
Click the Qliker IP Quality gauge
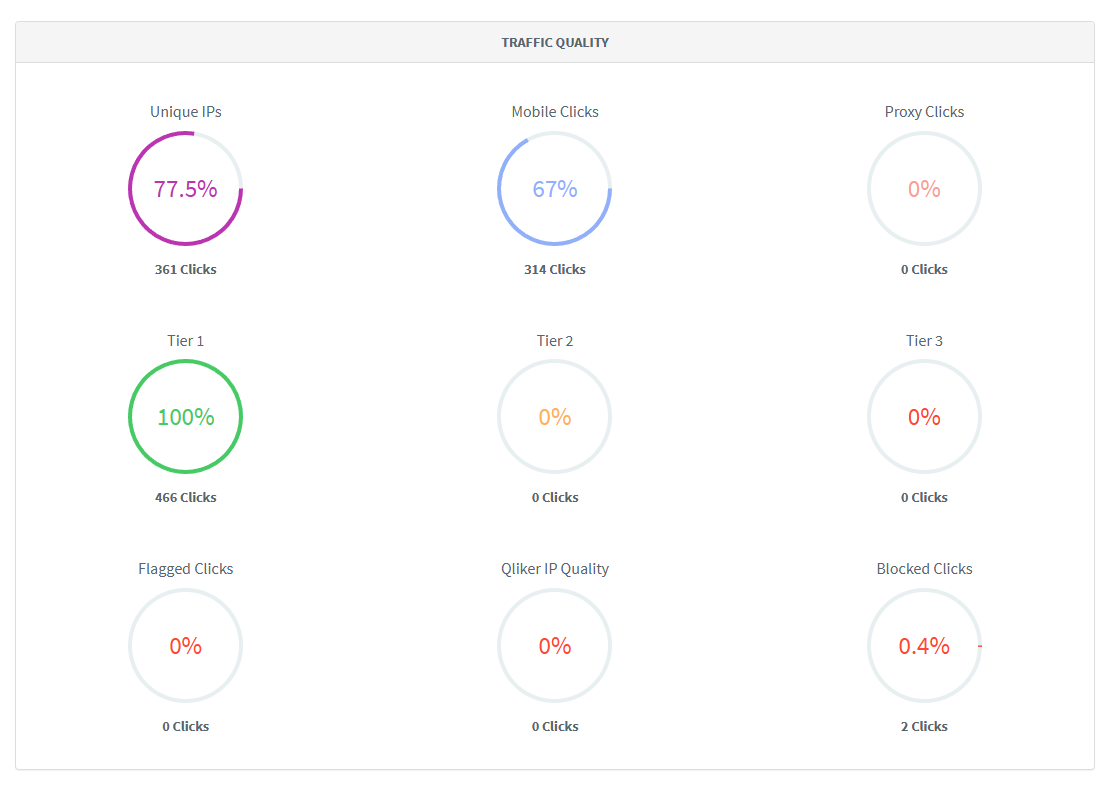tap(555, 646)
